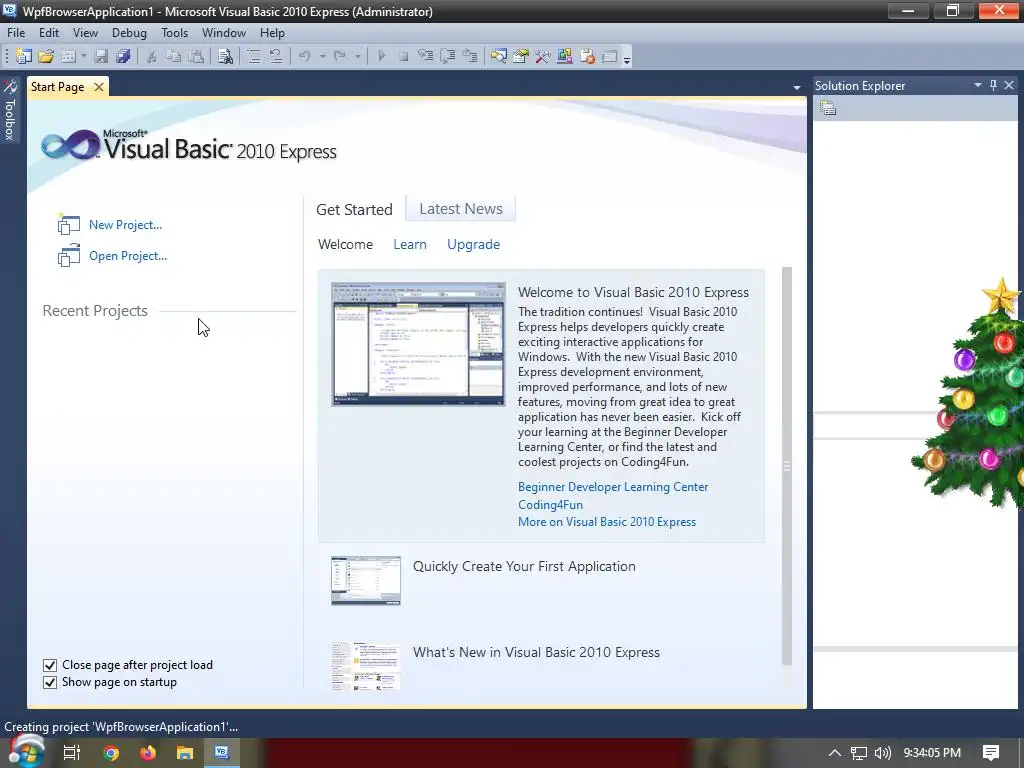Open Beginner Developer Learning Center link
Image resolution: width=1024 pixels, height=768 pixels.
pyautogui.click(x=613, y=487)
